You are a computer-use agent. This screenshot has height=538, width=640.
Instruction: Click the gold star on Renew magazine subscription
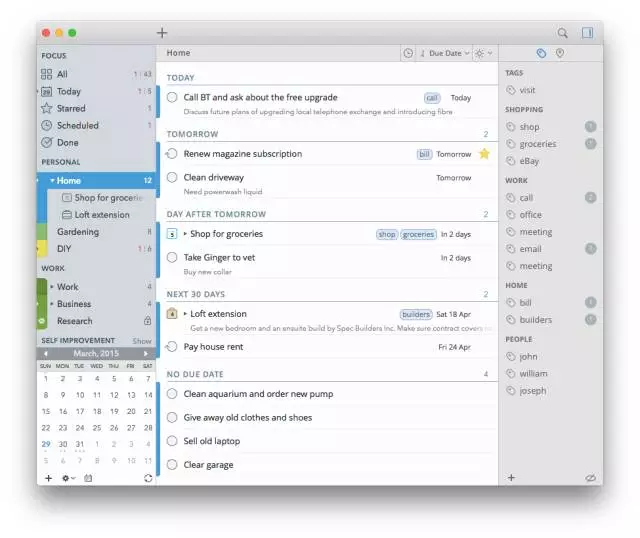click(x=484, y=154)
